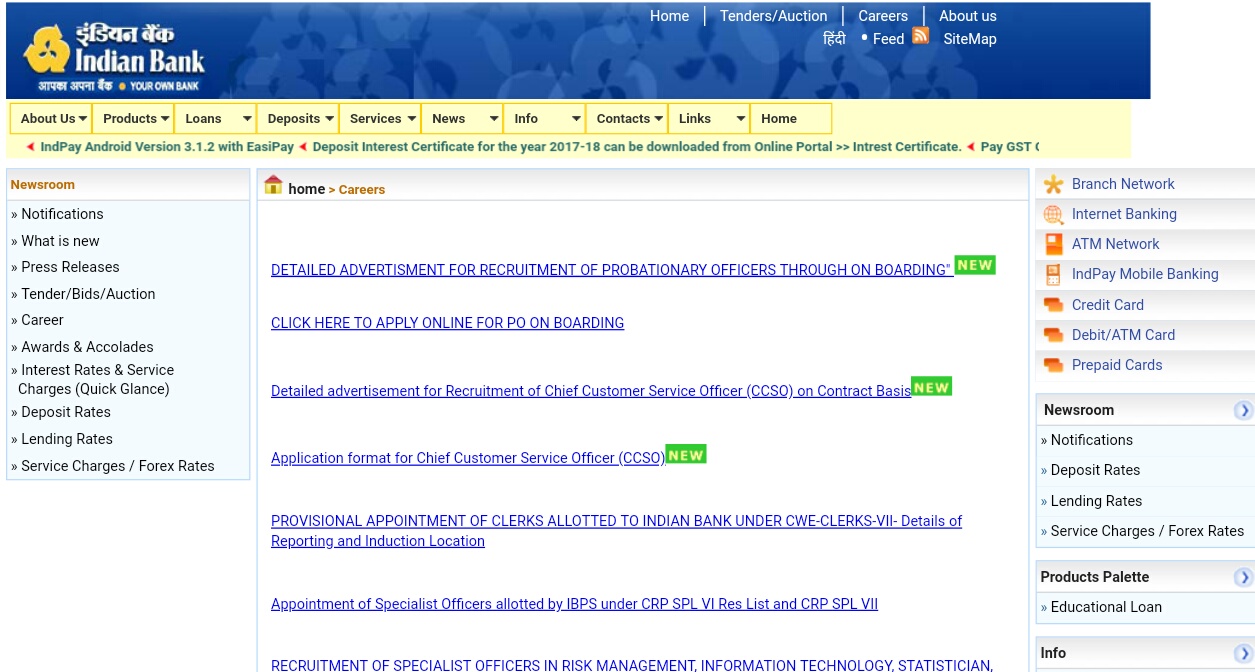1255x672 pixels.
Task: Open Provisional Appointment of Clerks link
Action: click(616, 531)
